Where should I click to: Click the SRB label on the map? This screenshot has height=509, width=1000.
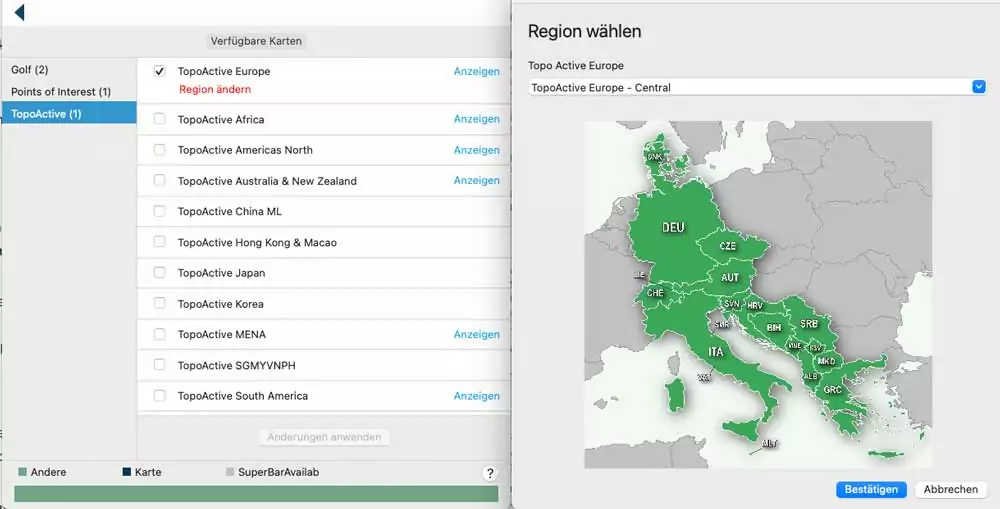coord(809,323)
